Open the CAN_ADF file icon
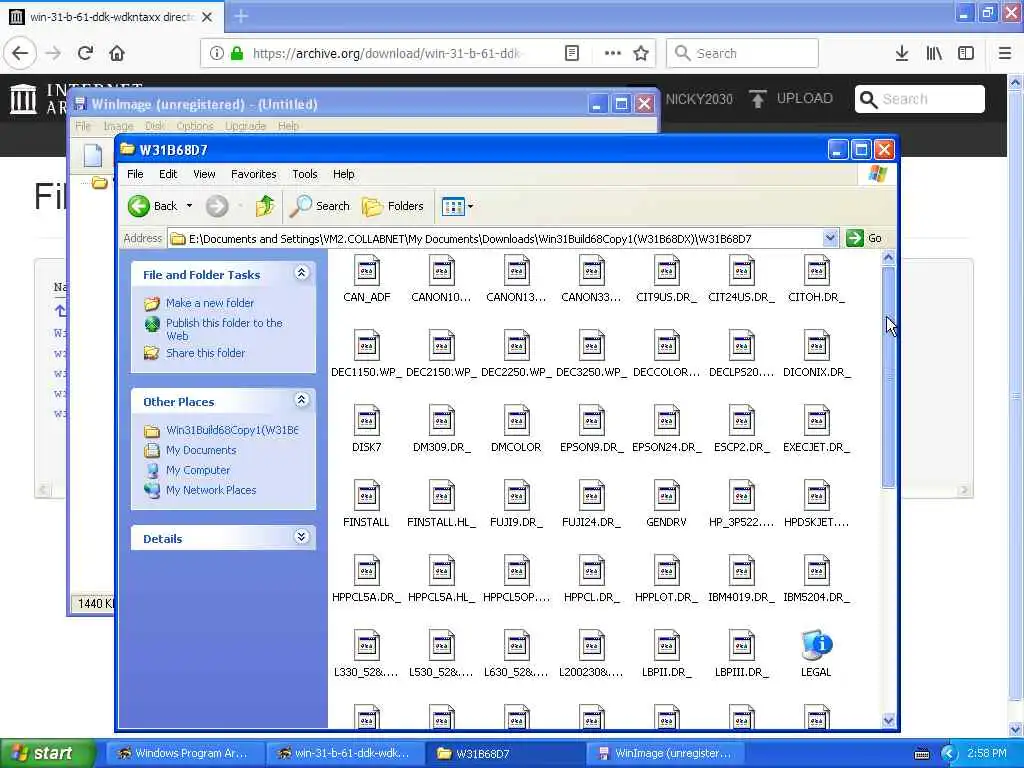The height and width of the screenshot is (768, 1024). [x=366, y=271]
